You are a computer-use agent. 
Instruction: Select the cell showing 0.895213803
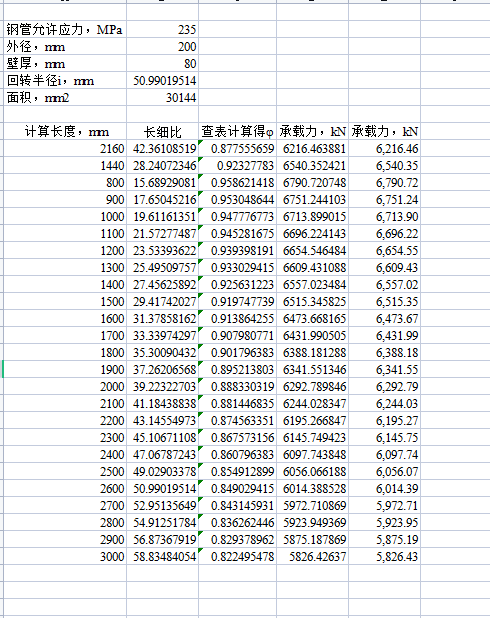click(238, 369)
